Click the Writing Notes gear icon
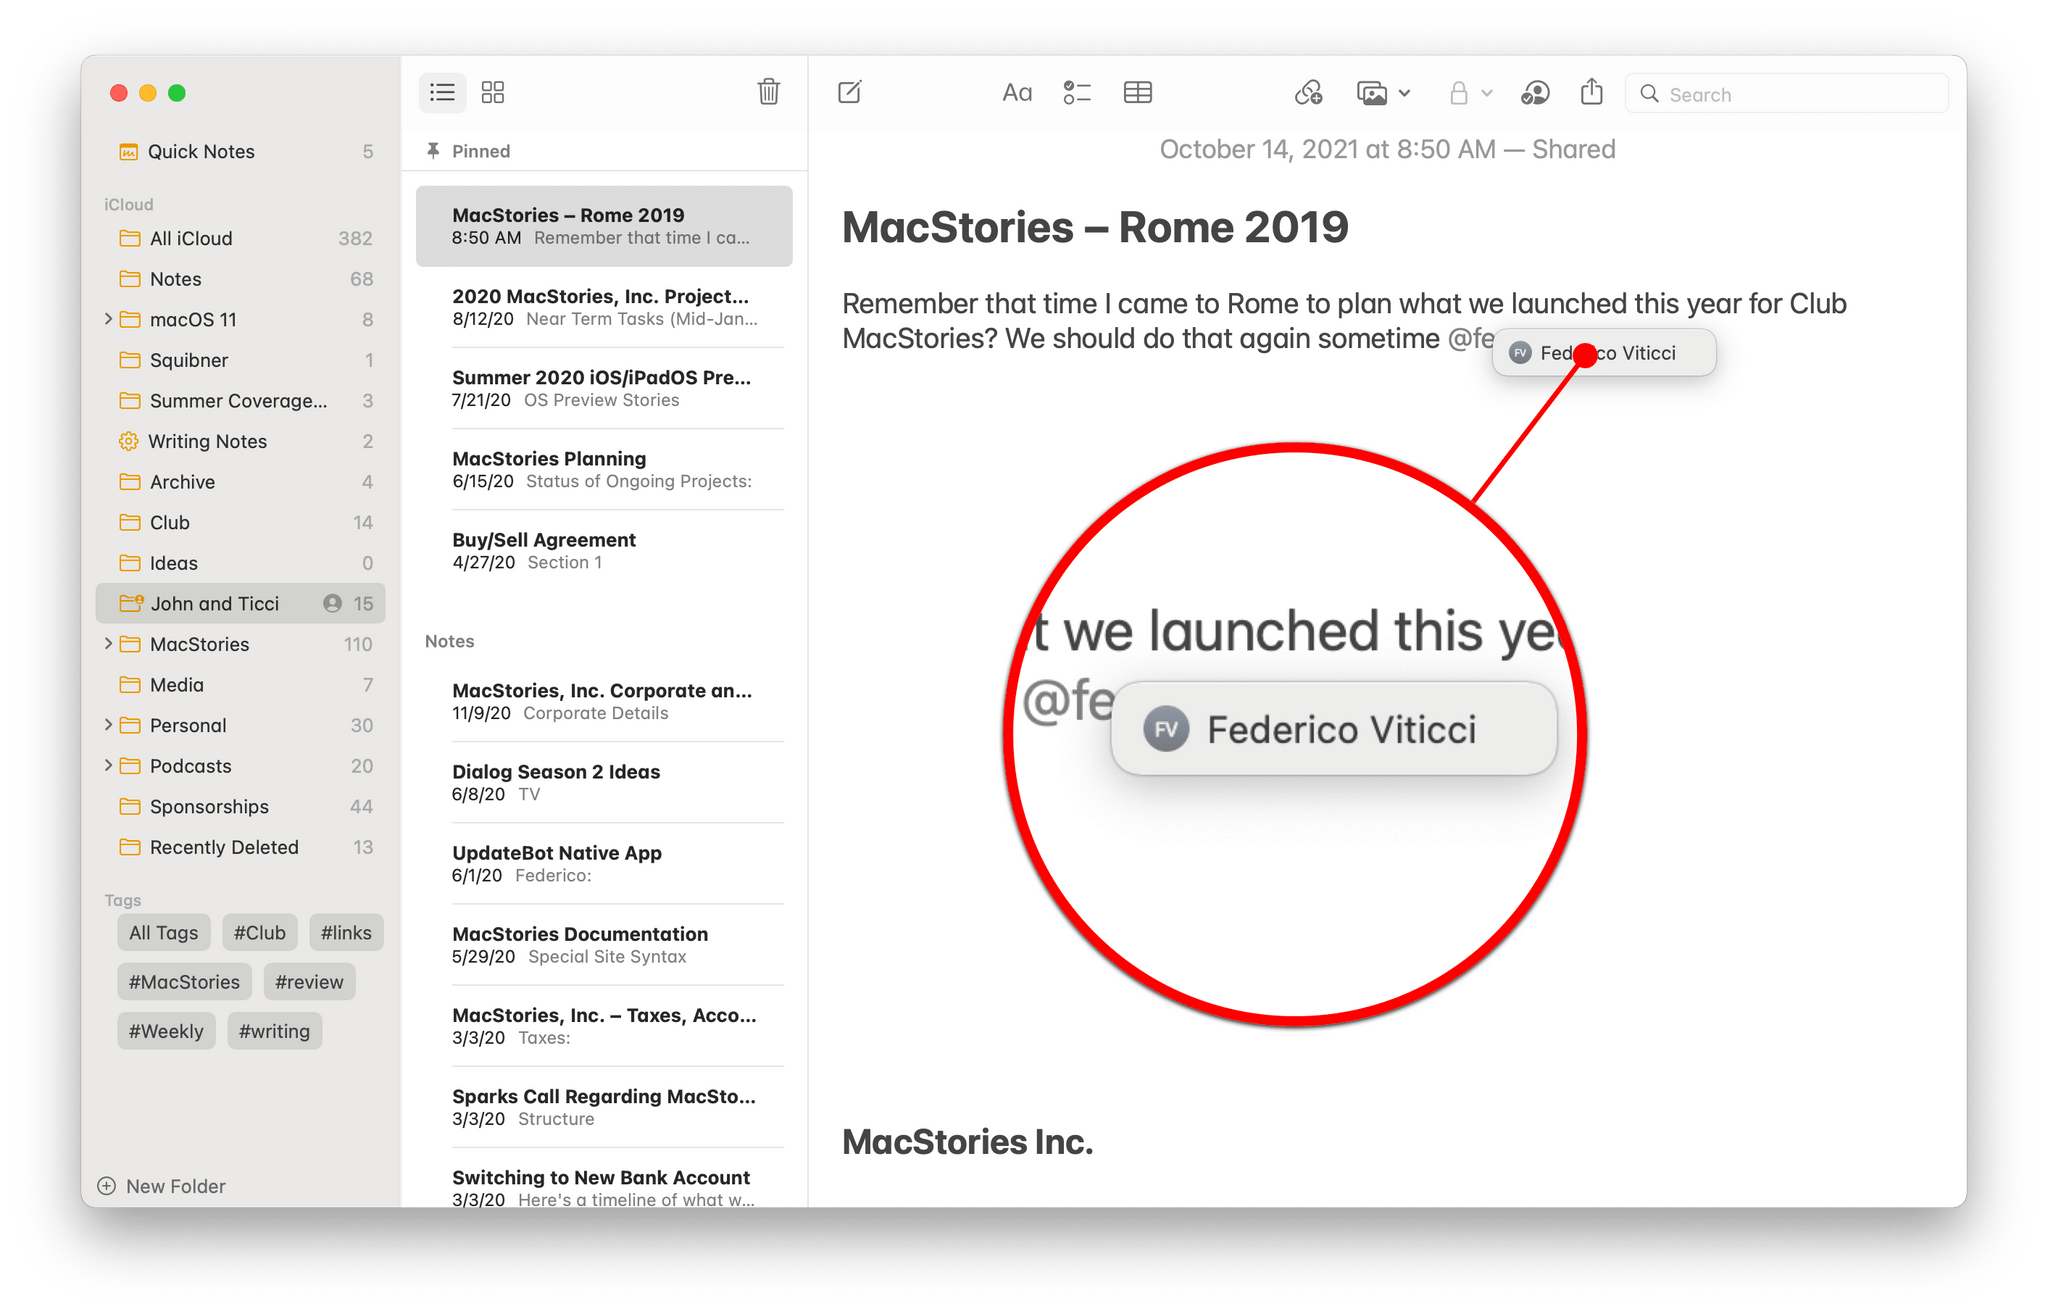The width and height of the screenshot is (2048, 1315). click(128, 441)
